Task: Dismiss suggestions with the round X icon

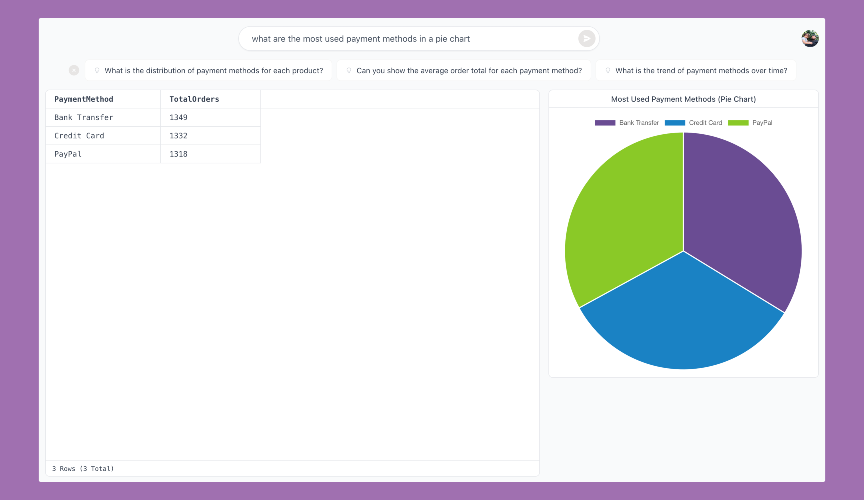Action: [74, 70]
